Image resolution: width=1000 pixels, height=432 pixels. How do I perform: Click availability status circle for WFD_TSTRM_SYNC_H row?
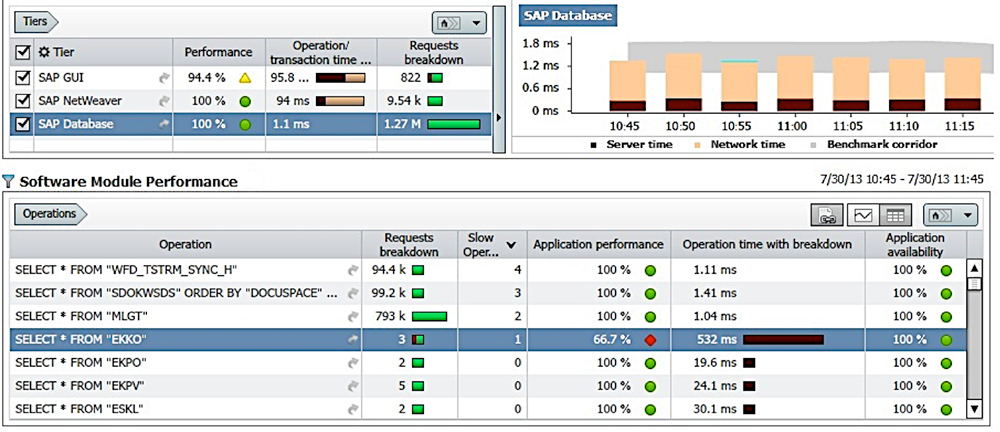946,271
